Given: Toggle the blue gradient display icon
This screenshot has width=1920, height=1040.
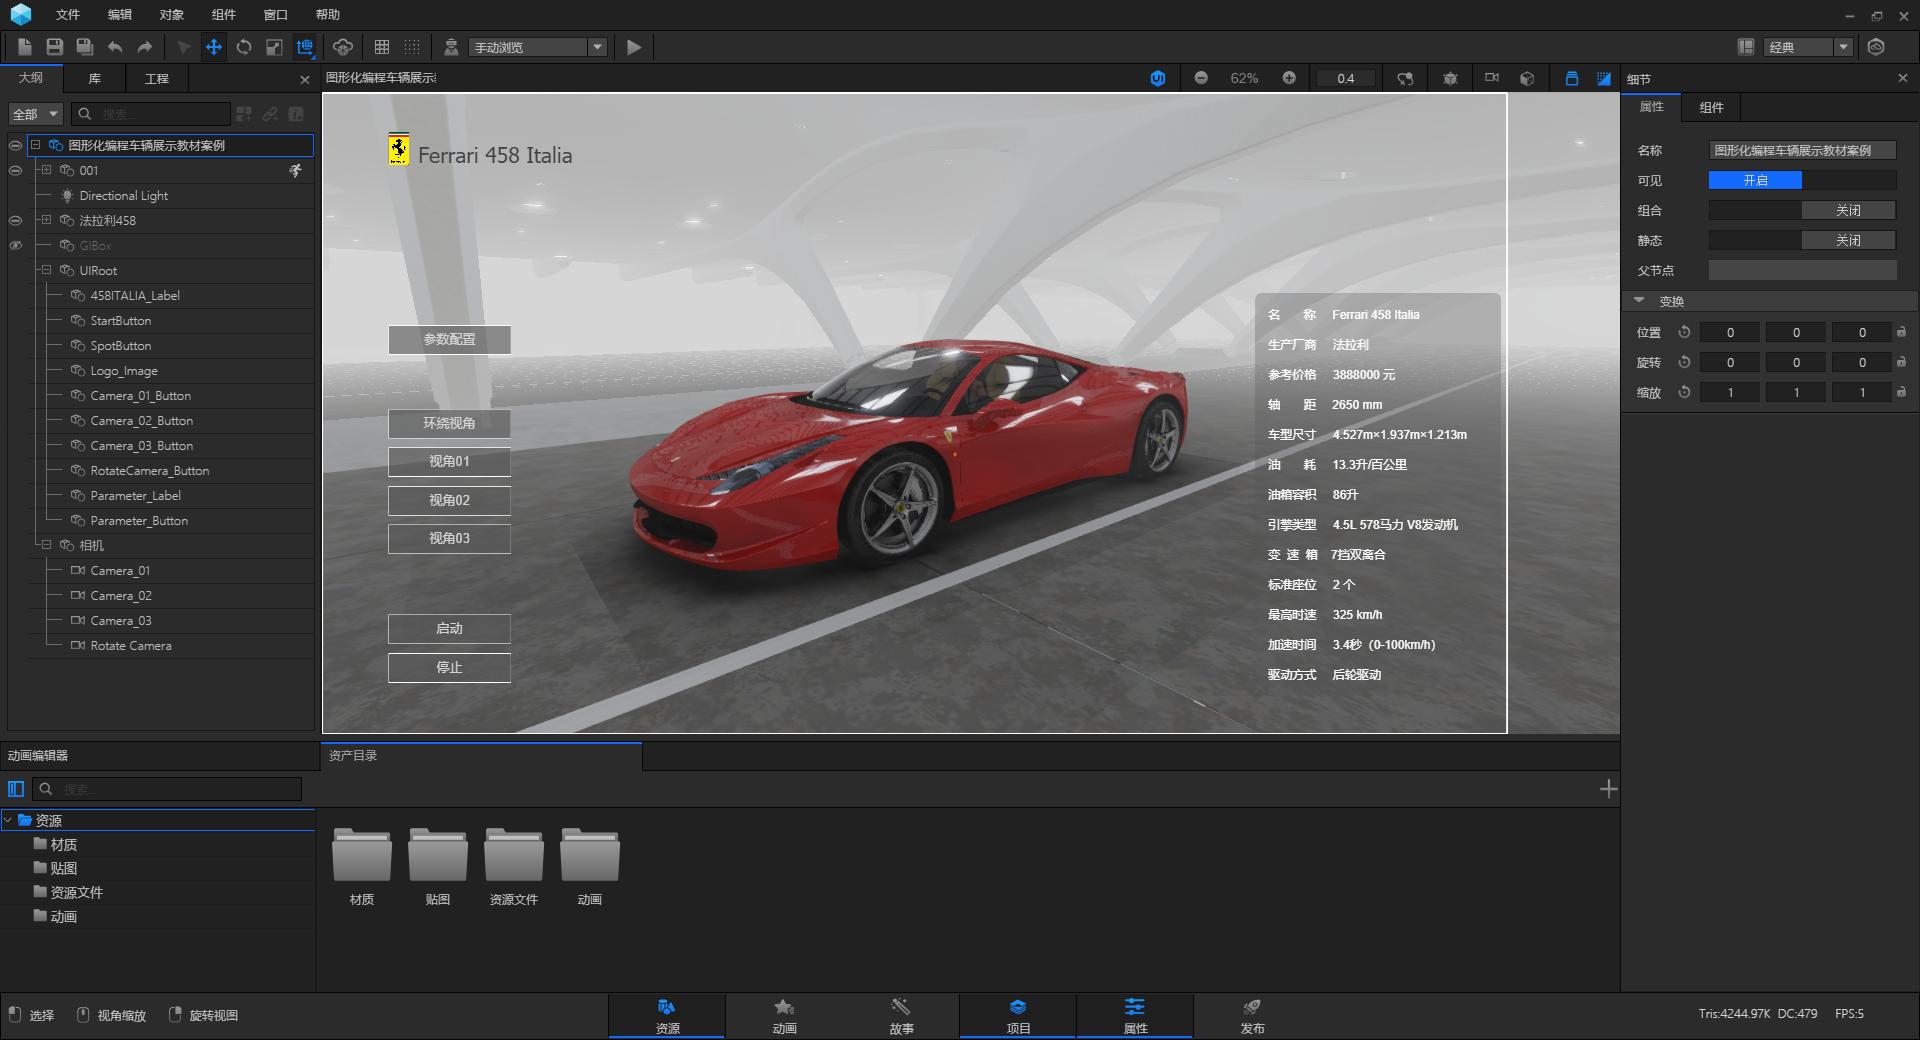Looking at the screenshot, I should coord(1604,78).
